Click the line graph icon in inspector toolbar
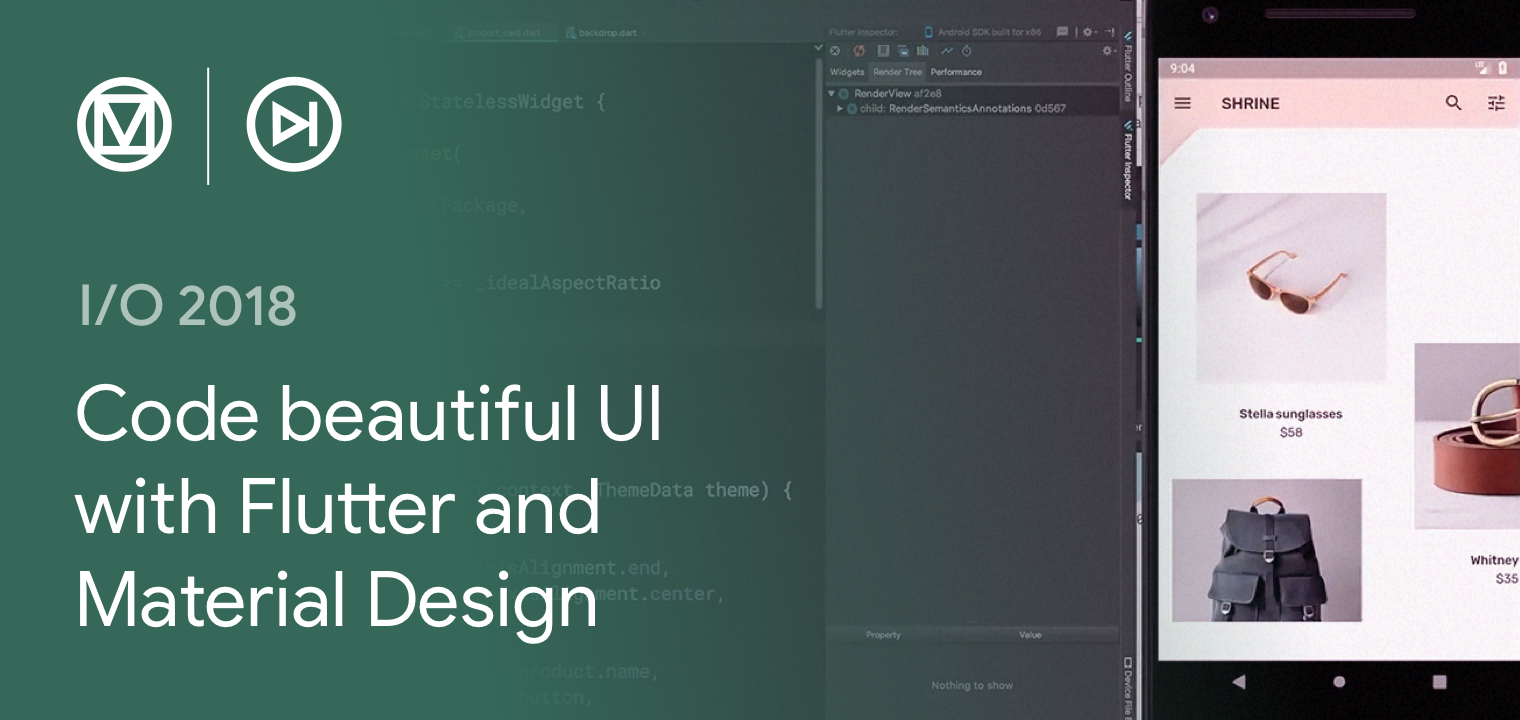This screenshot has width=1520, height=720. pos(946,51)
